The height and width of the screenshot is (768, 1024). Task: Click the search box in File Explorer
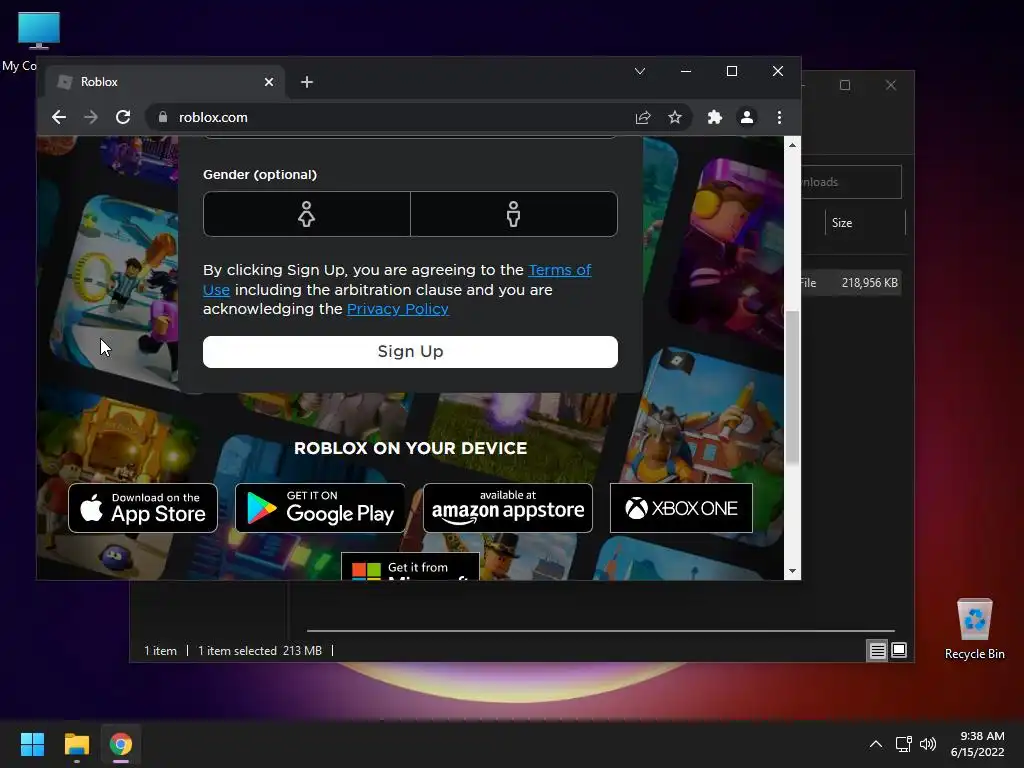click(852, 182)
